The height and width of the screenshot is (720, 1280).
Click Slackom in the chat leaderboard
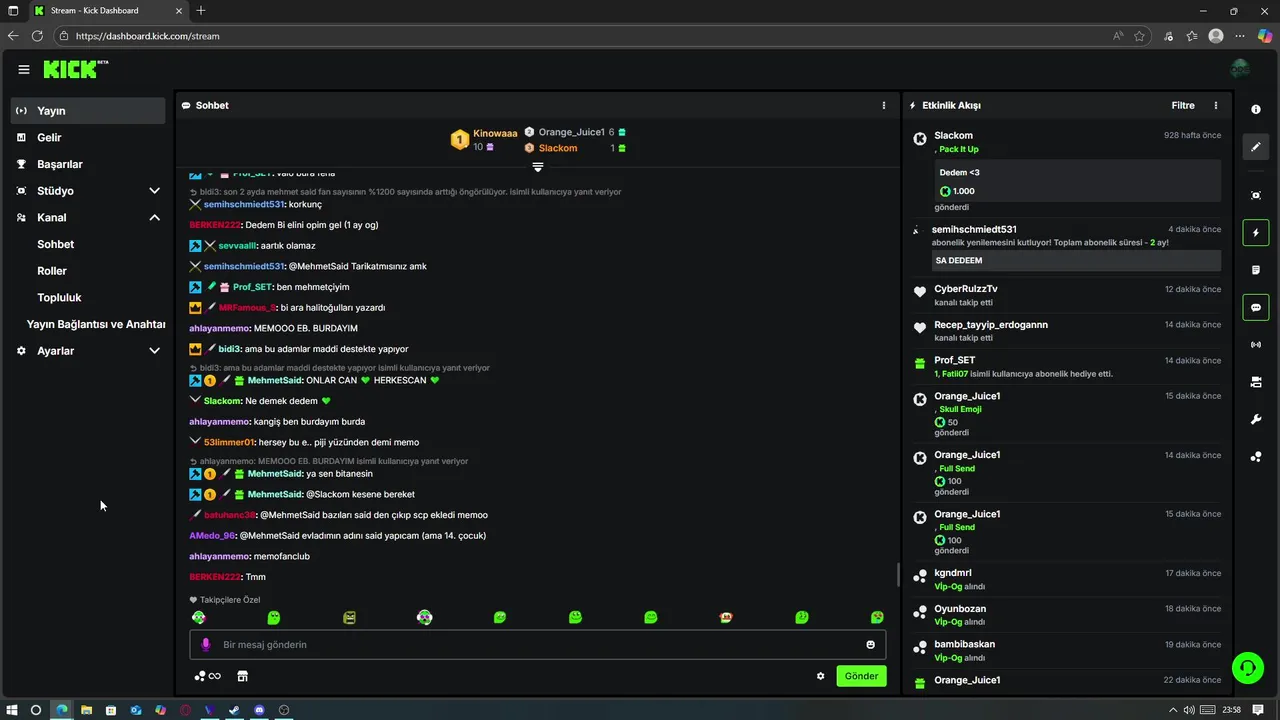558,148
